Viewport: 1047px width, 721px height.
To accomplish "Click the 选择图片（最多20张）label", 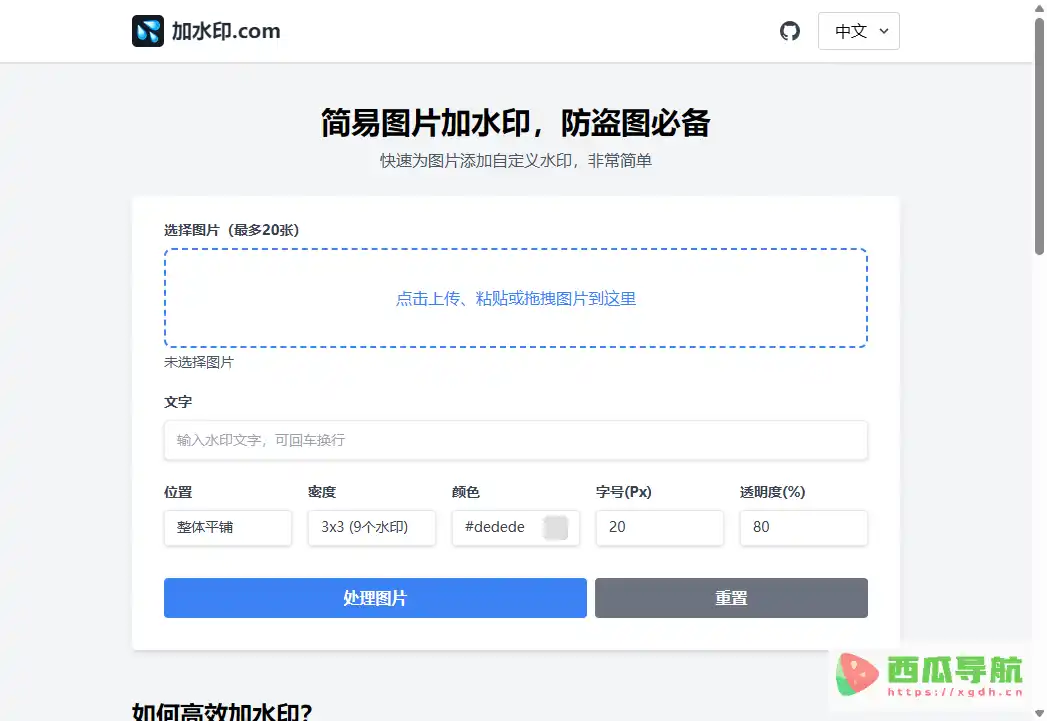I will click(232, 230).
